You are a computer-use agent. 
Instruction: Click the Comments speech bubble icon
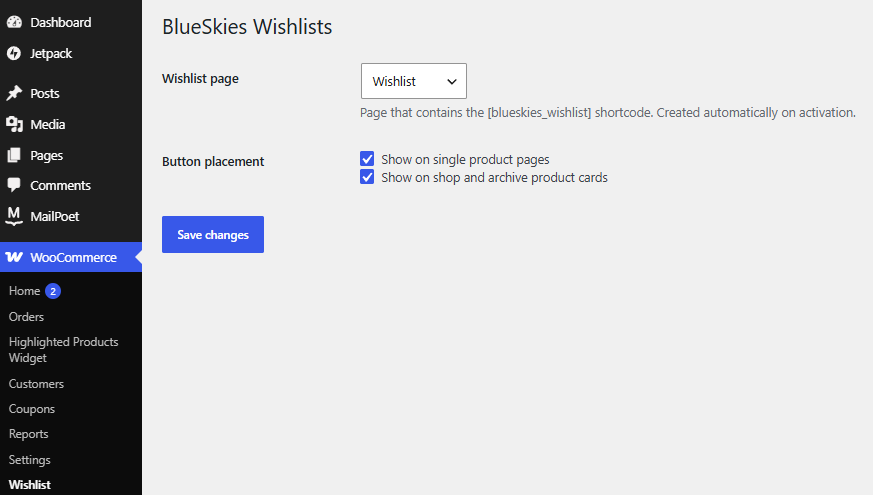(14, 185)
